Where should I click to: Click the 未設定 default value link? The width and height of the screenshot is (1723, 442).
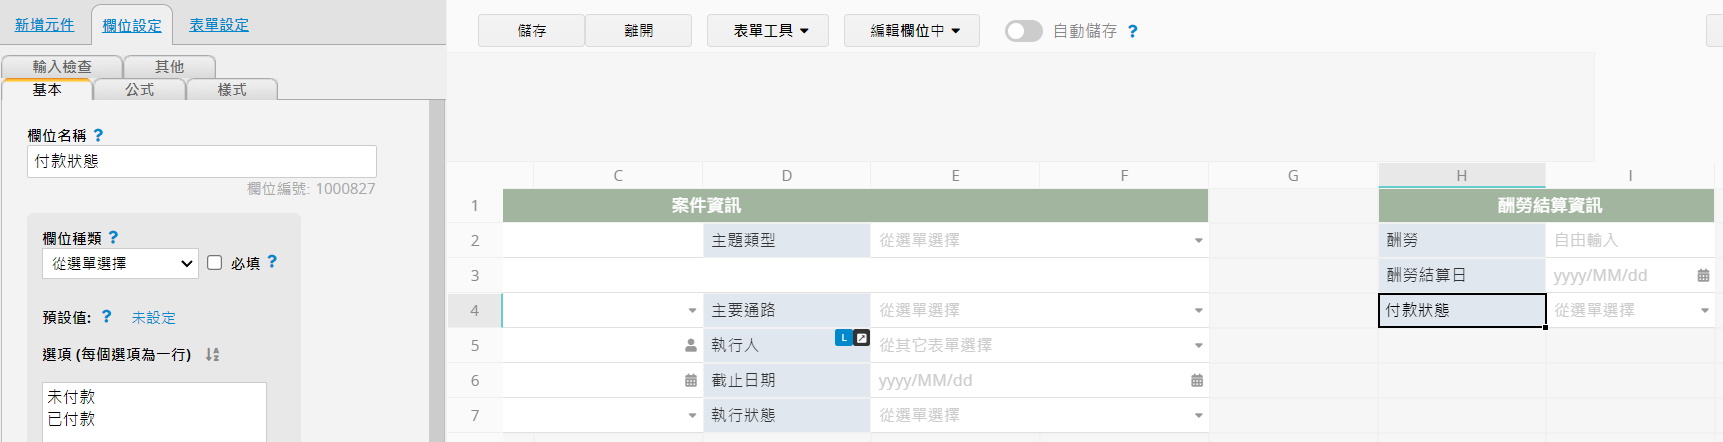pos(153,317)
